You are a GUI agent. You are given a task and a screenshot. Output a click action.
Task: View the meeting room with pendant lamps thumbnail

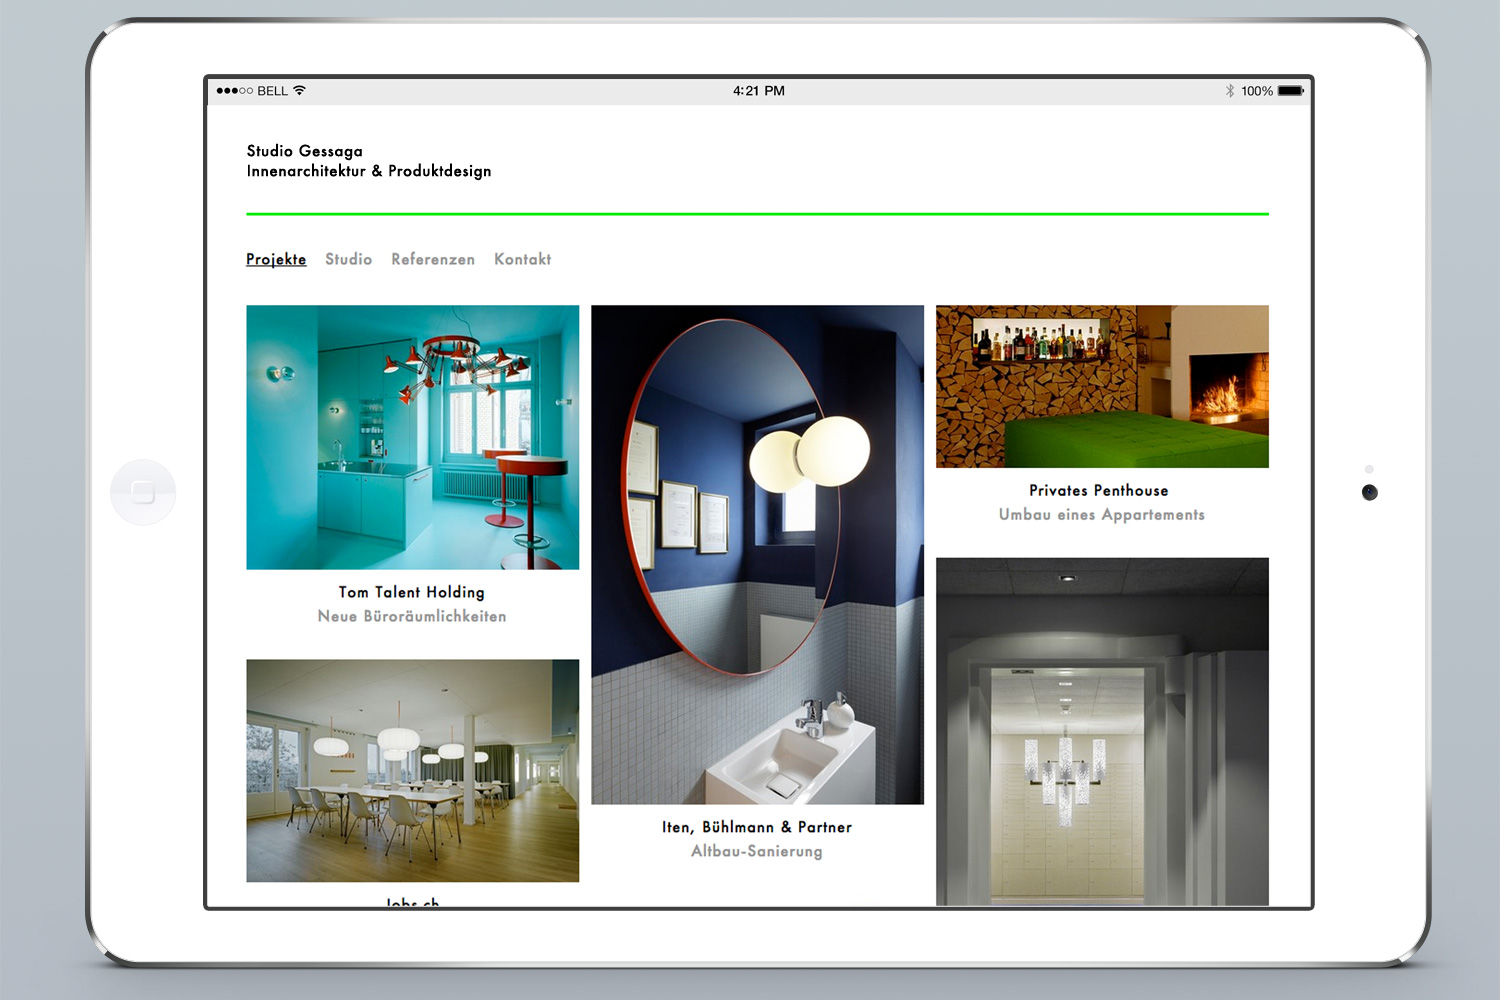pos(413,770)
